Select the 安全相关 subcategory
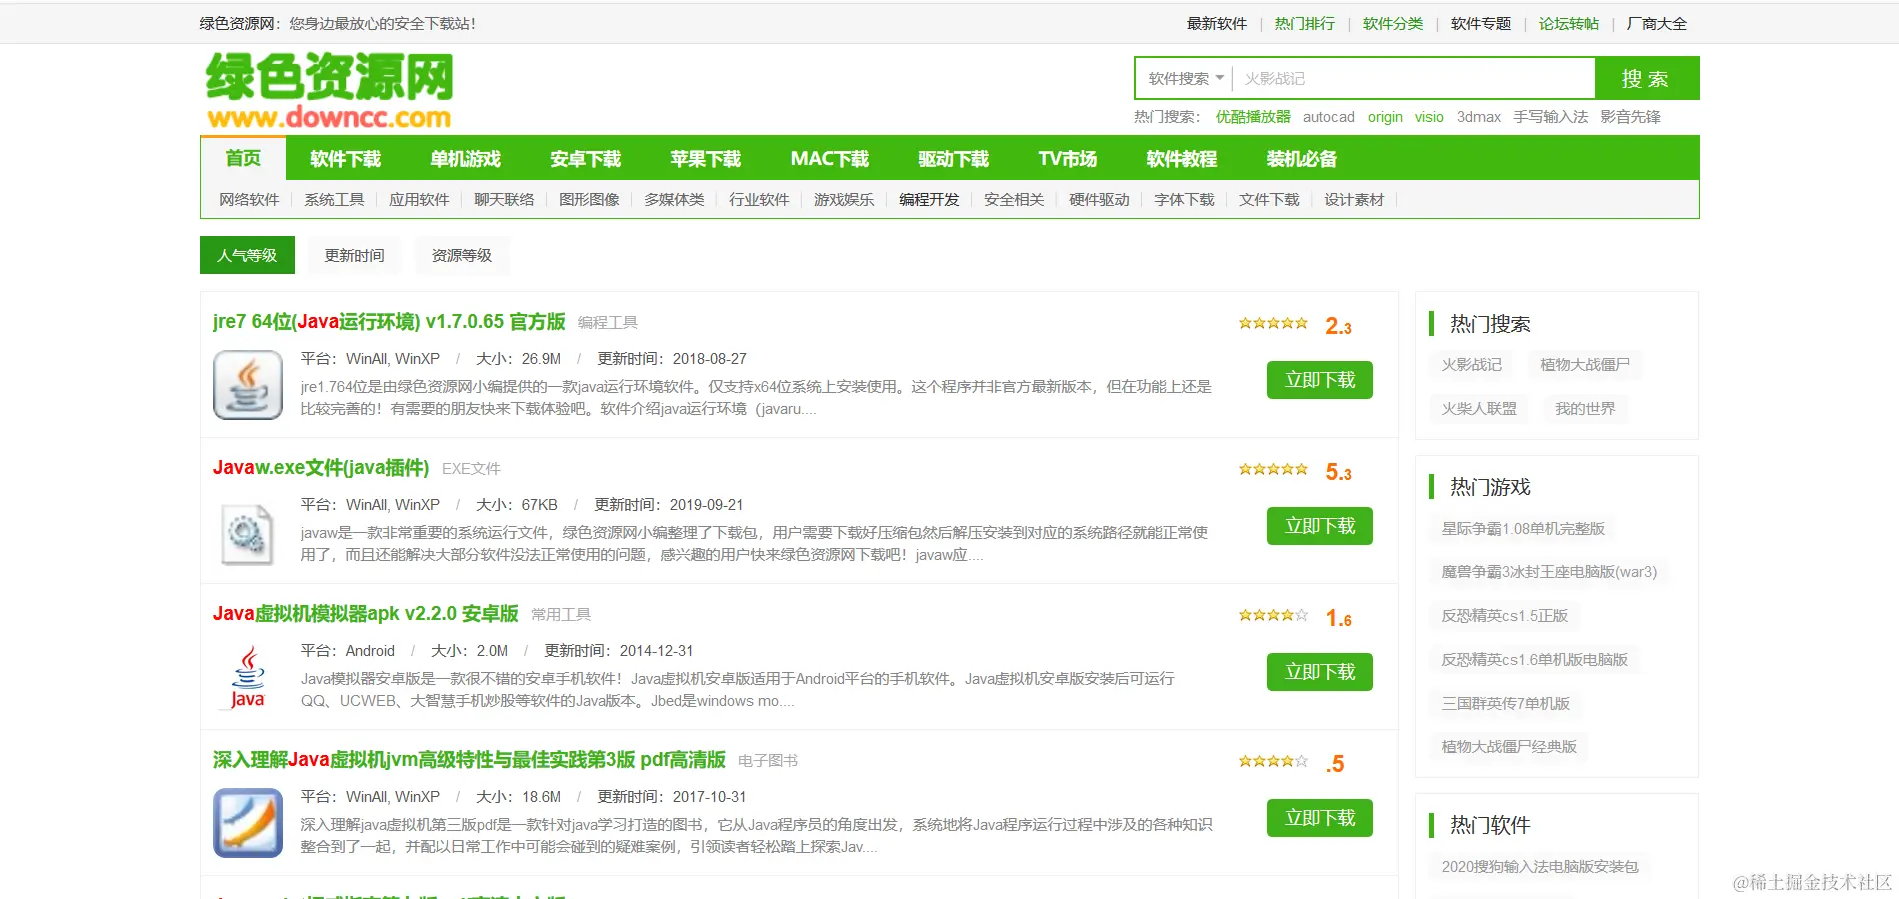1899x899 pixels. coord(1014,199)
